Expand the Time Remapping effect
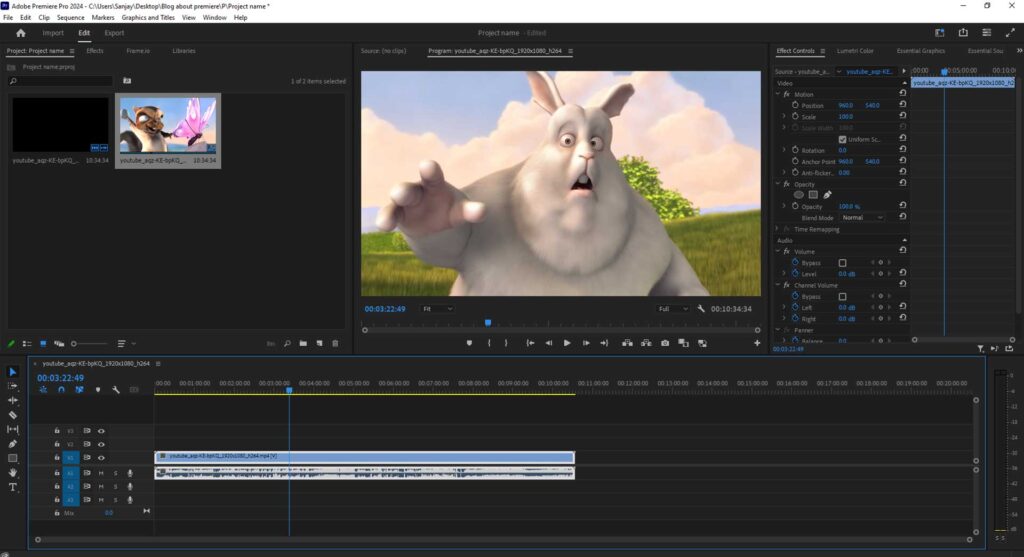 click(777, 229)
